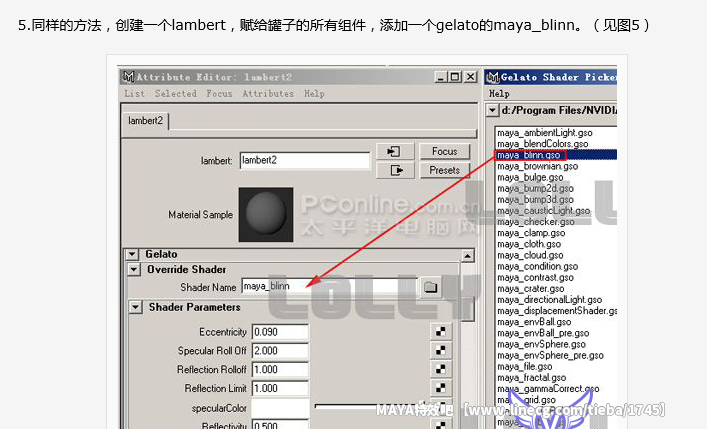Collapse the Shader Parameters section

136,307
